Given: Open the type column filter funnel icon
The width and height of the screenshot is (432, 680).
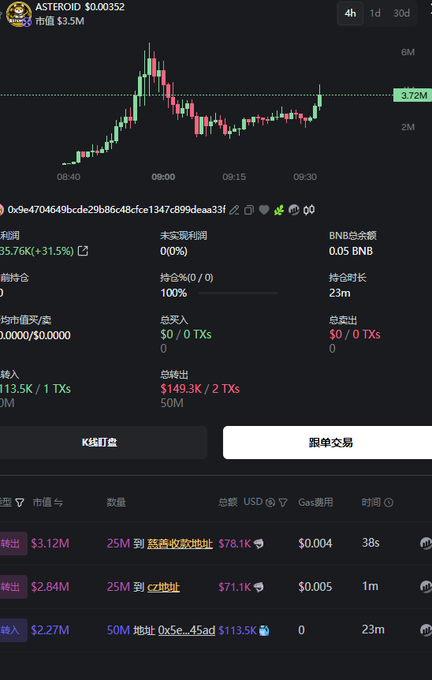Looking at the screenshot, I should click(20, 502).
